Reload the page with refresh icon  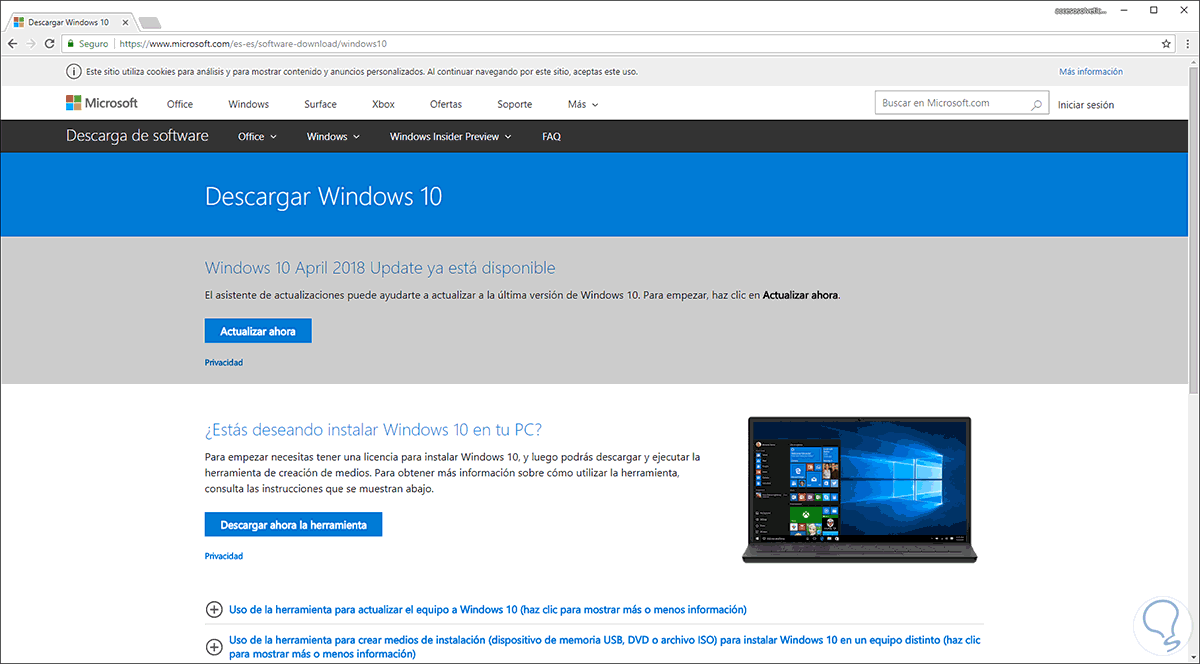pos(48,44)
